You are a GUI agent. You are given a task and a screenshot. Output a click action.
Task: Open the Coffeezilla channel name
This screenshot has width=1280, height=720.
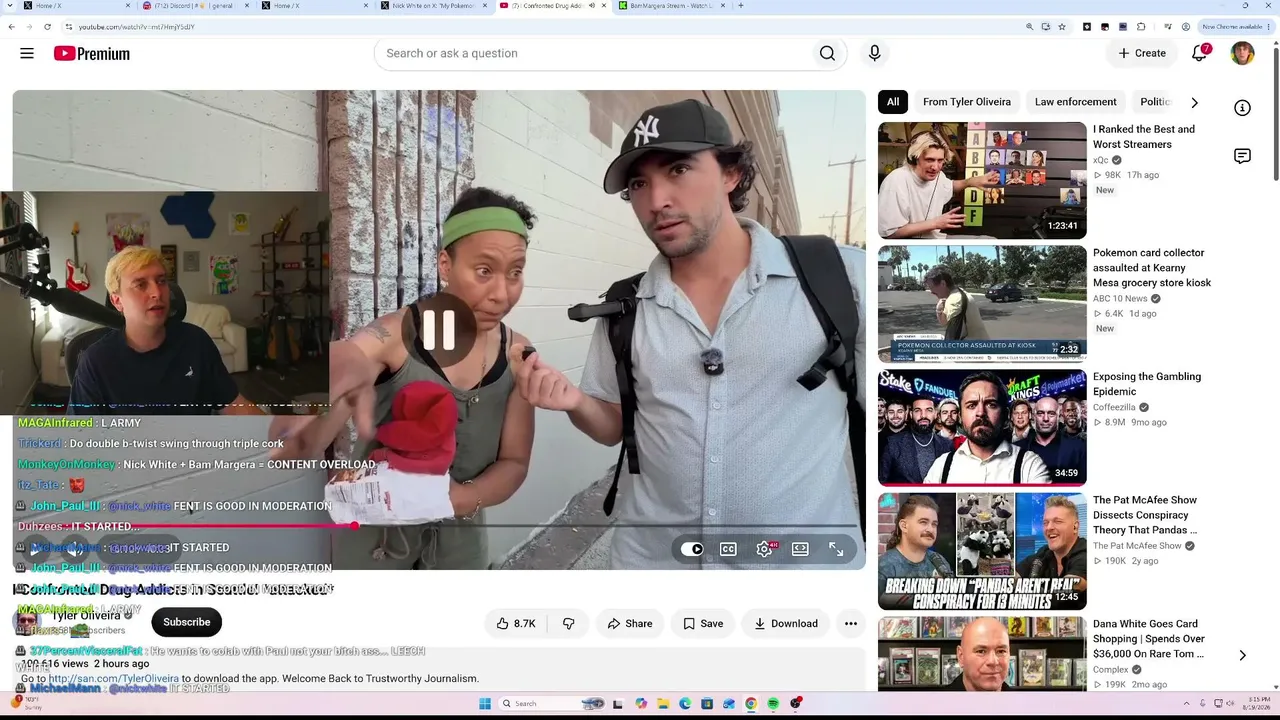1114,408
